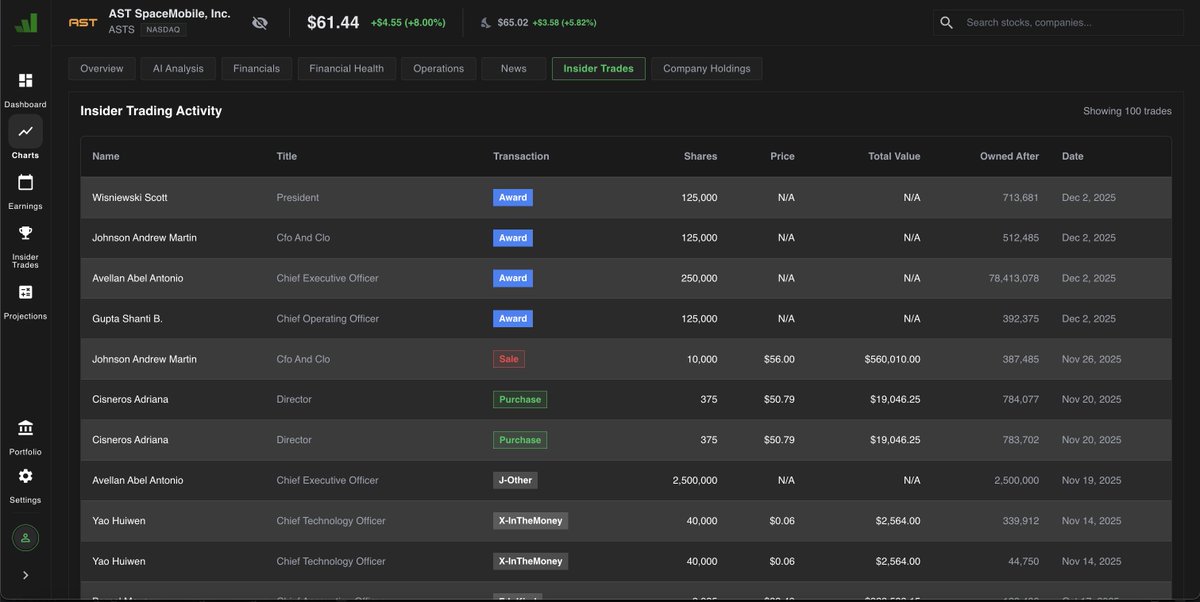Click the user profile avatar icon
This screenshot has height=602, width=1200.
[x=25, y=538]
